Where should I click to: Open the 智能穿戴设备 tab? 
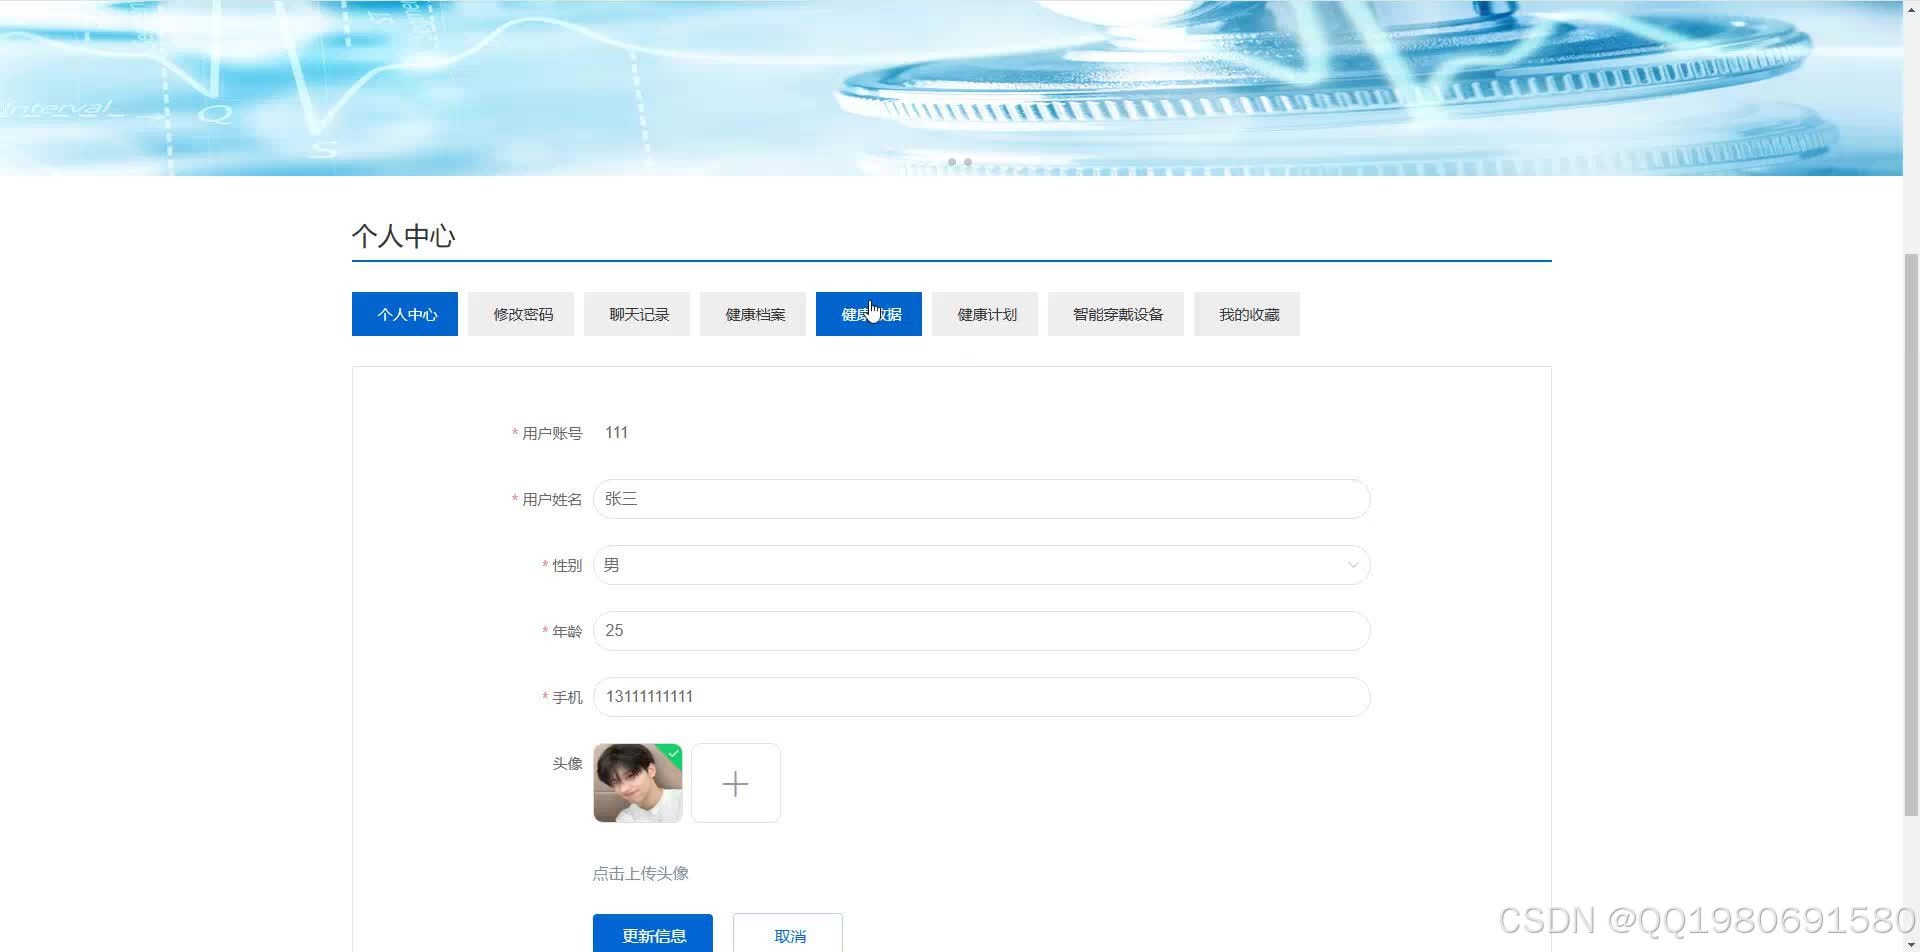click(x=1115, y=313)
